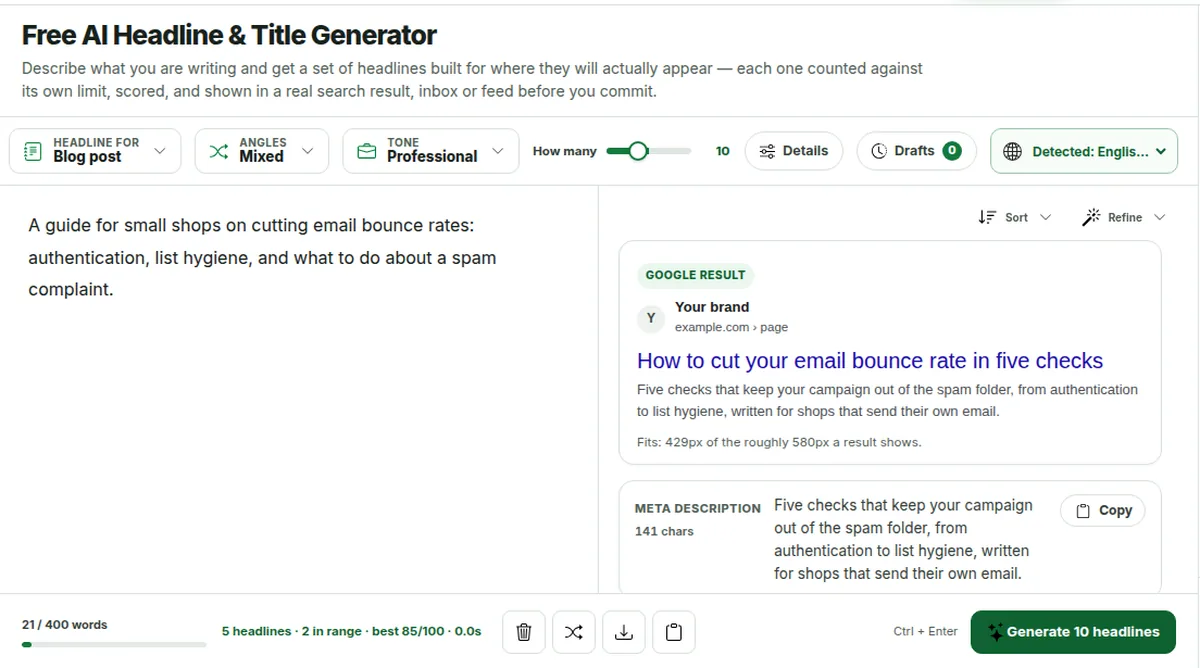Click the 'Ctrl + Enter' shortcut hint

[x=925, y=632]
